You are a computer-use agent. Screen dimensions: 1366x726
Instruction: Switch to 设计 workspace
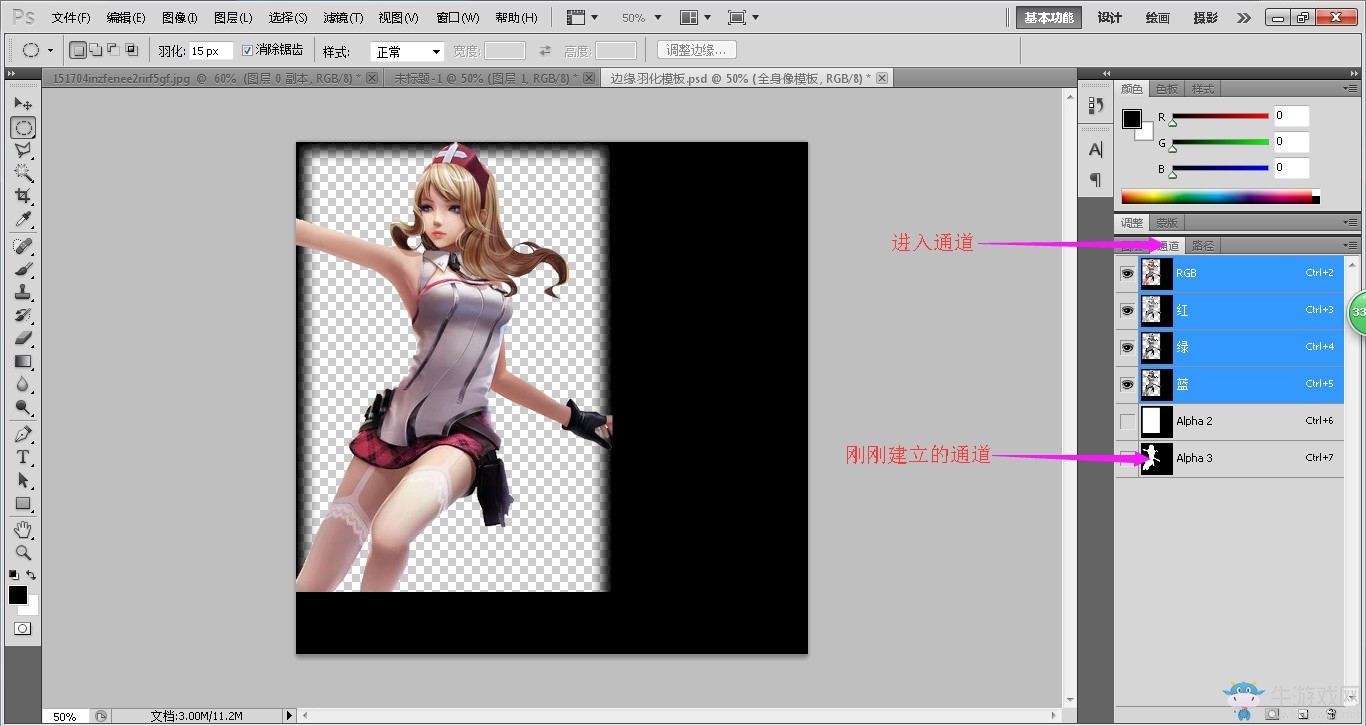[1110, 18]
